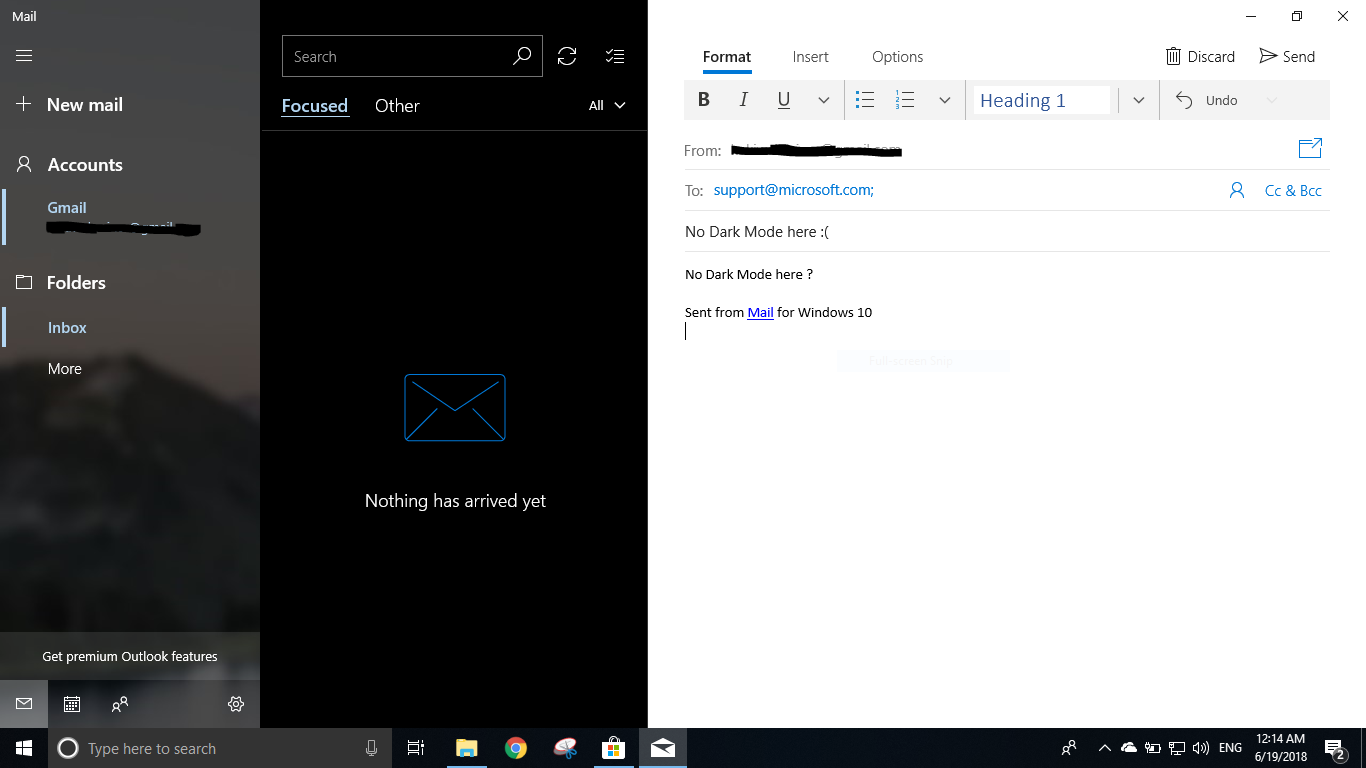Open the Accounts section
Screen dimensions: 1366x768
69,165
